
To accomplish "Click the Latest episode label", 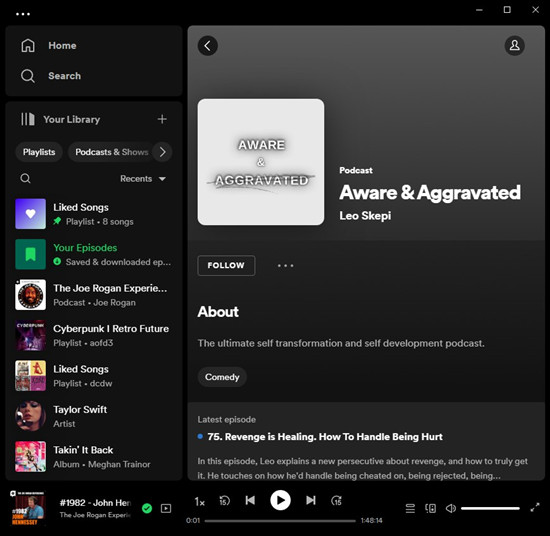I will [227, 420].
